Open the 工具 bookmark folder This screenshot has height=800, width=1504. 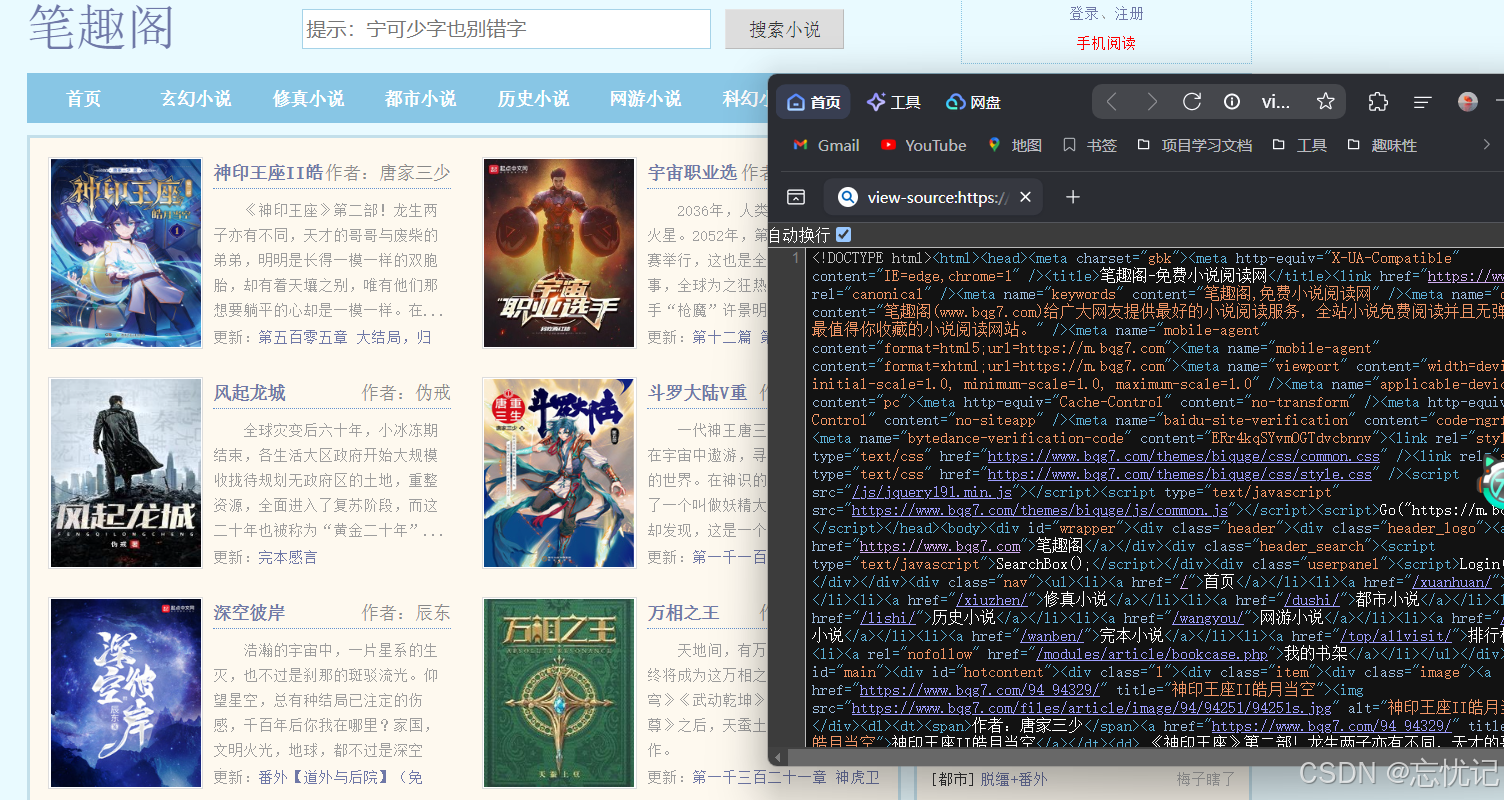(1300, 145)
